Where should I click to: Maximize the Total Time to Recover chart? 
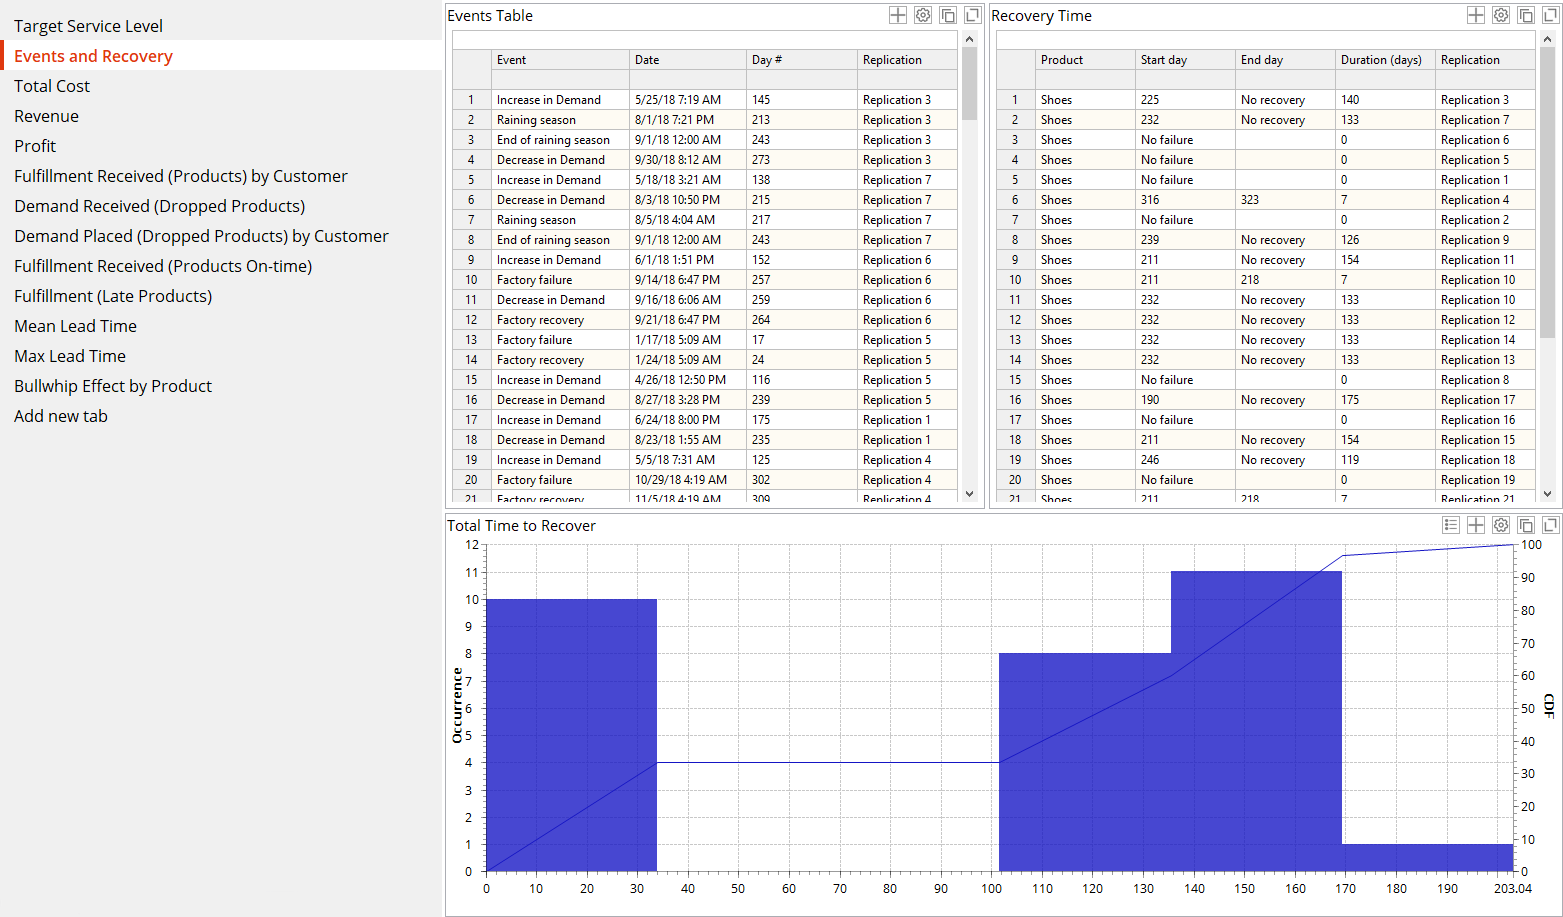click(1549, 524)
